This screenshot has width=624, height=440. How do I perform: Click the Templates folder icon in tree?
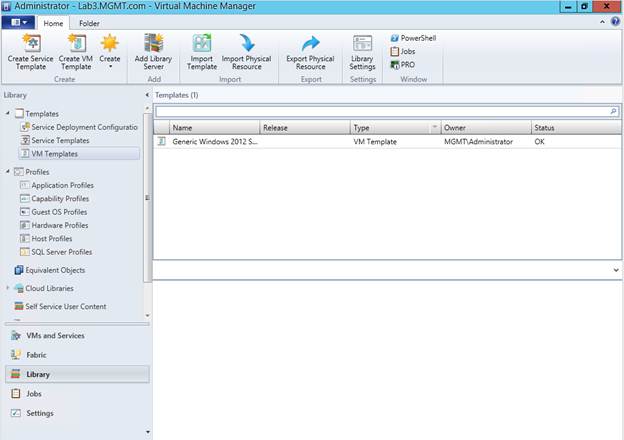point(19,113)
